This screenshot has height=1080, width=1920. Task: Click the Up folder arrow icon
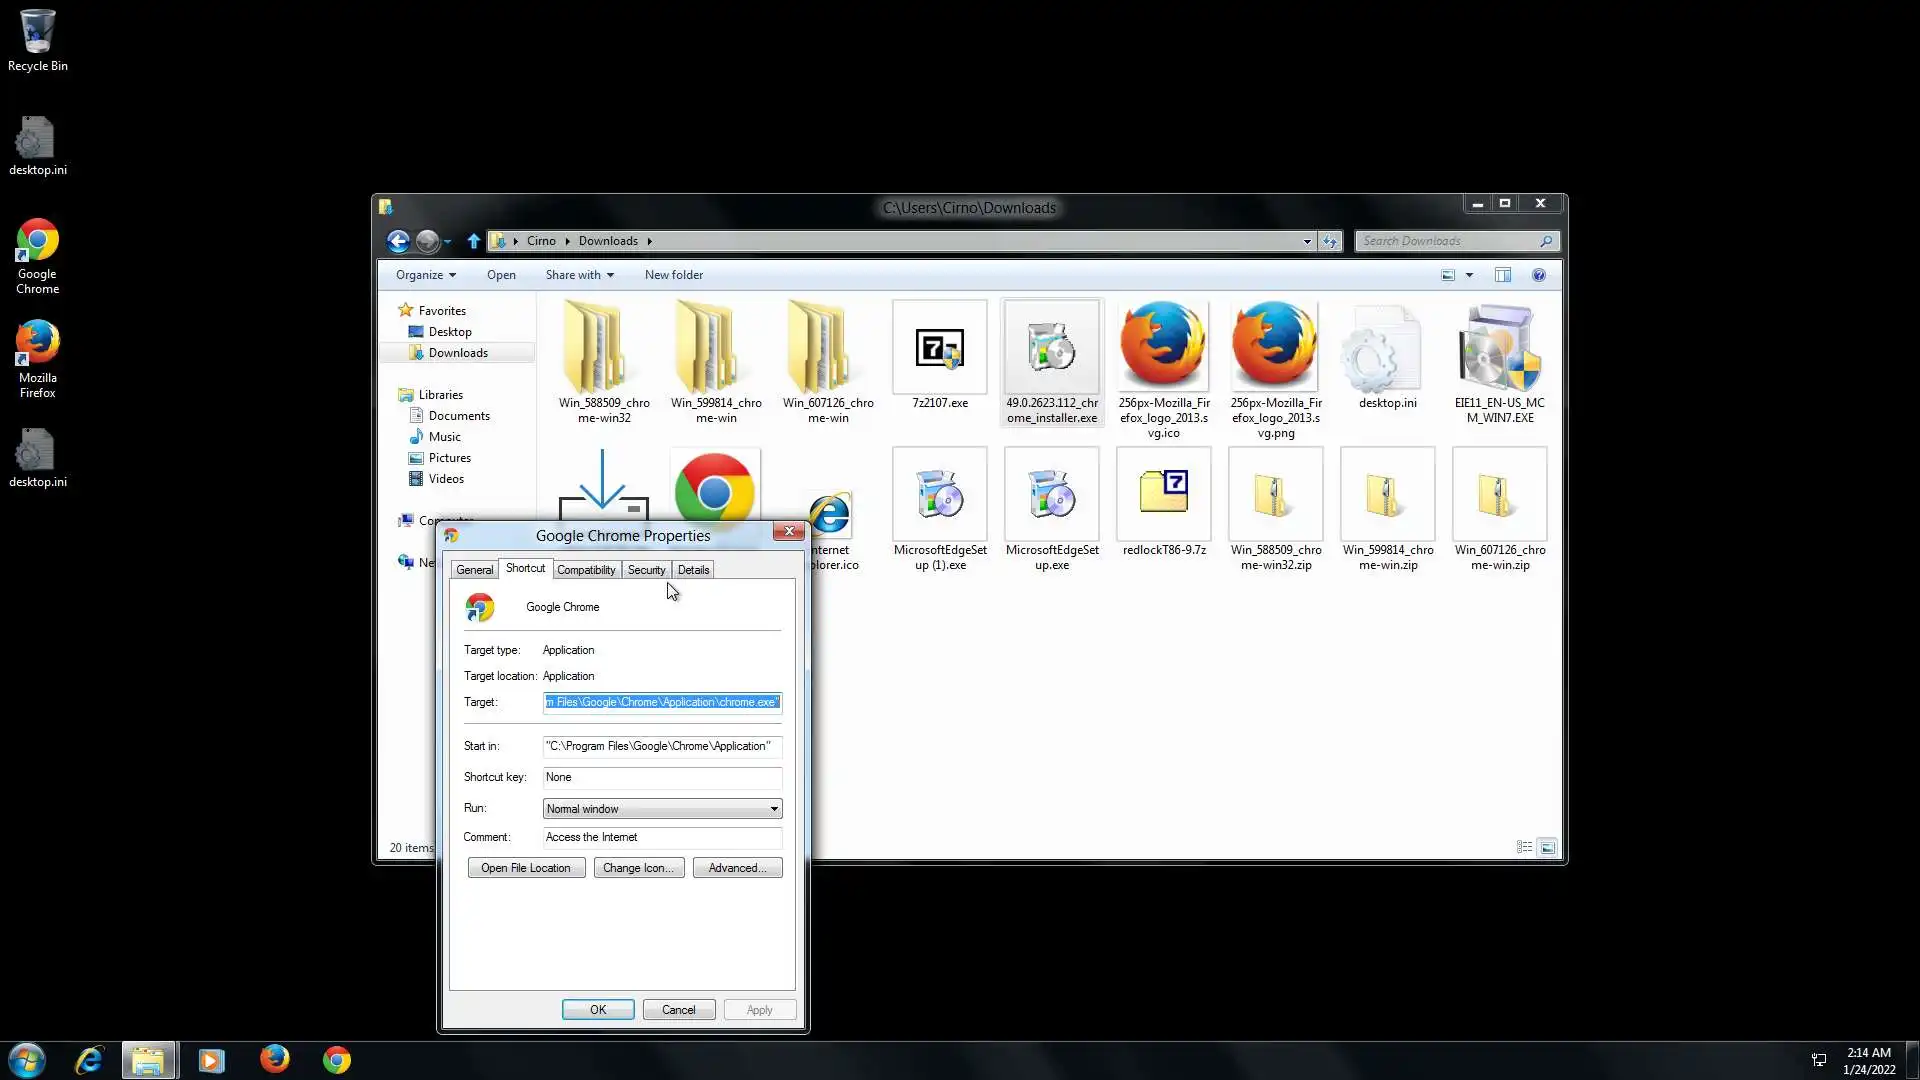coord(474,241)
